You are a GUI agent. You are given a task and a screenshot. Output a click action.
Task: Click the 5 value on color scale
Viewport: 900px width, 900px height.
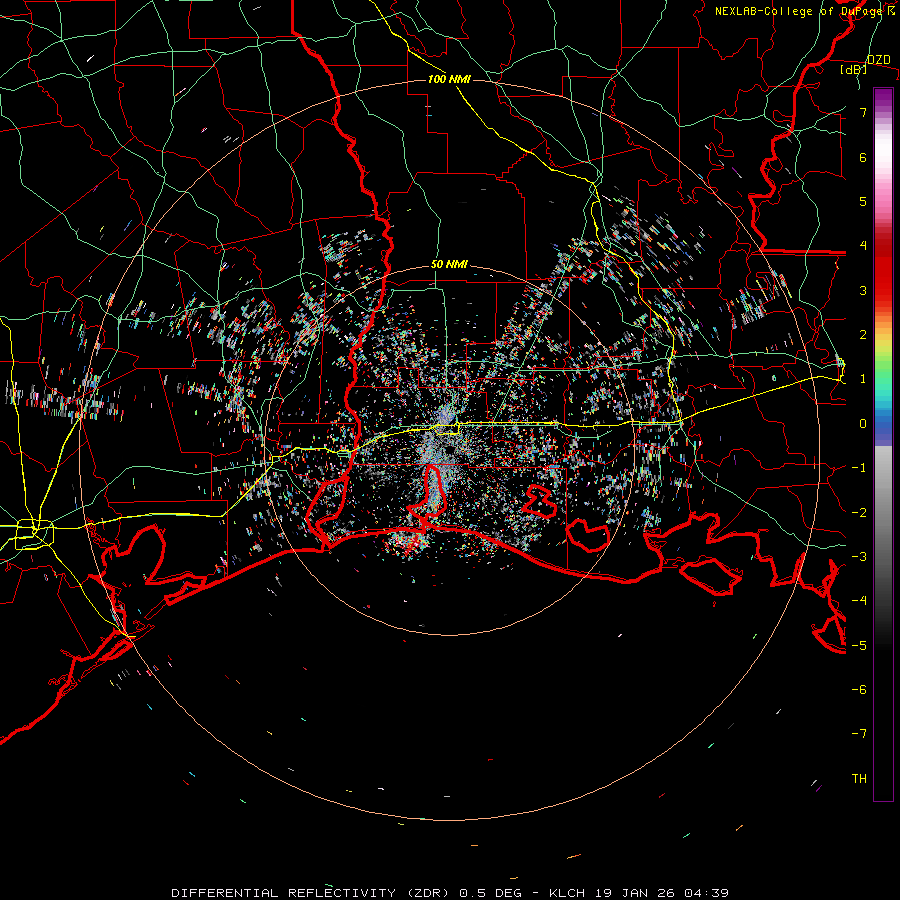pyautogui.click(x=863, y=201)
